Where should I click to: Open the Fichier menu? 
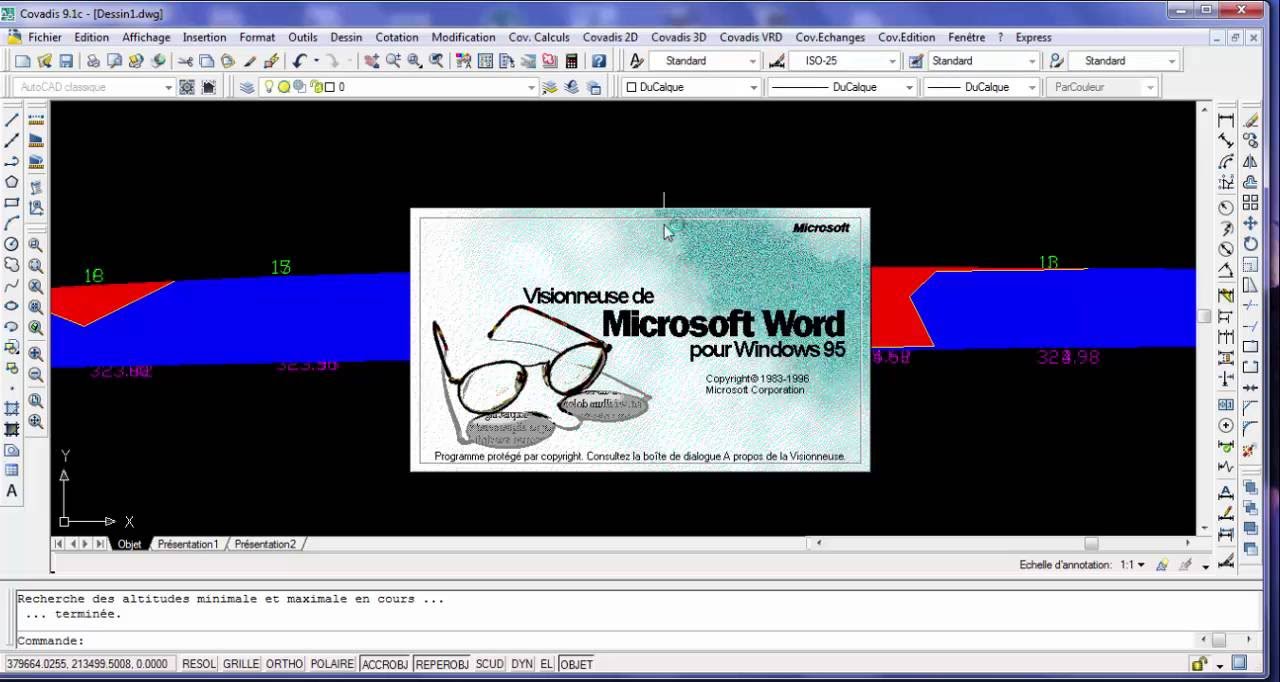tap(45, 37)
